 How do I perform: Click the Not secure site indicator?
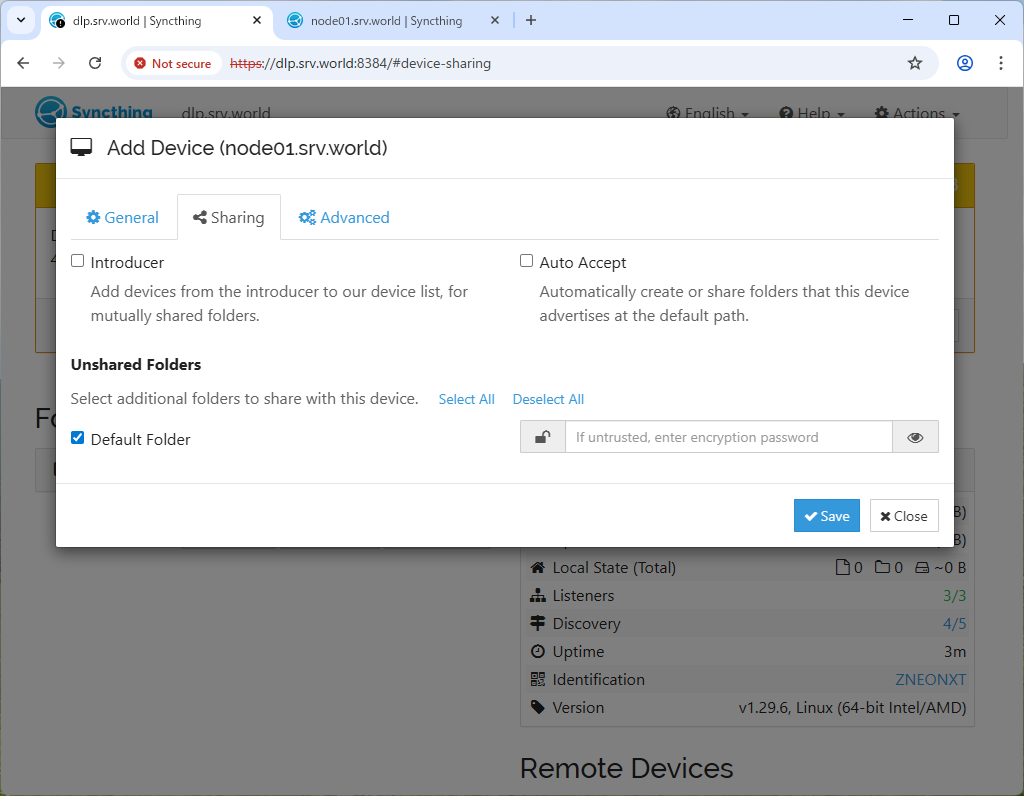173,63
